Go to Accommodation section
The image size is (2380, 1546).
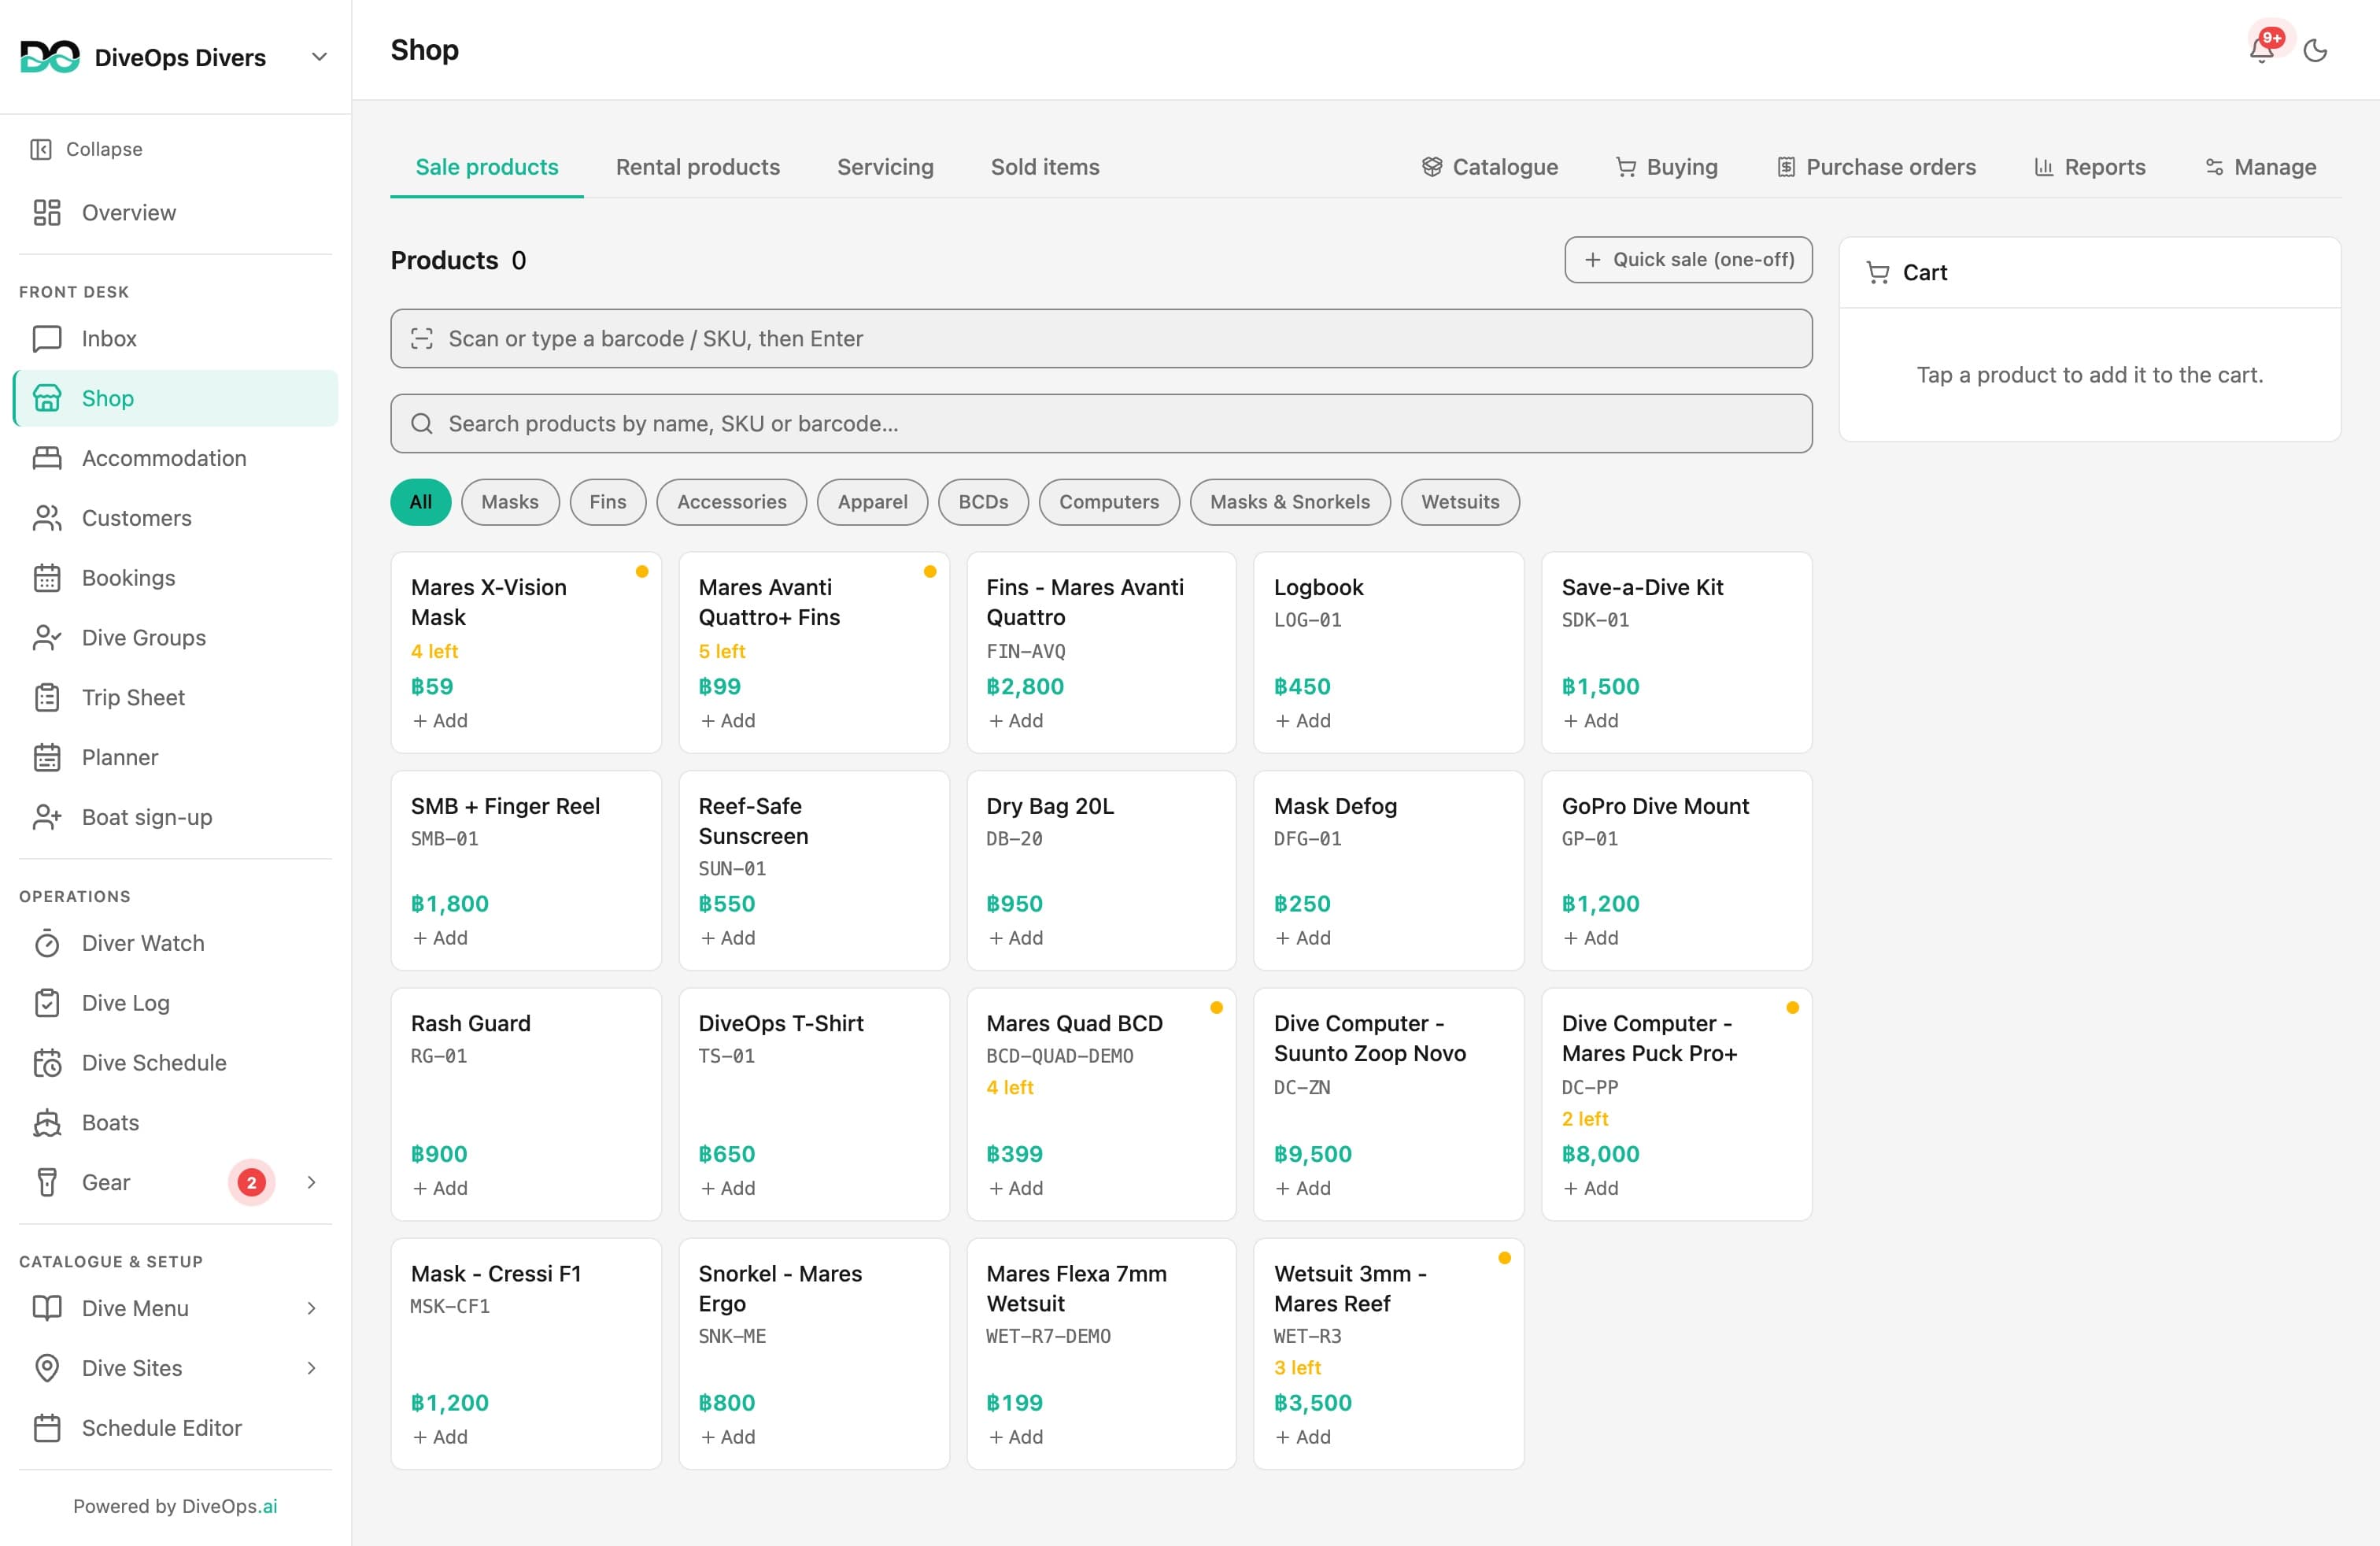coord(176,458)
